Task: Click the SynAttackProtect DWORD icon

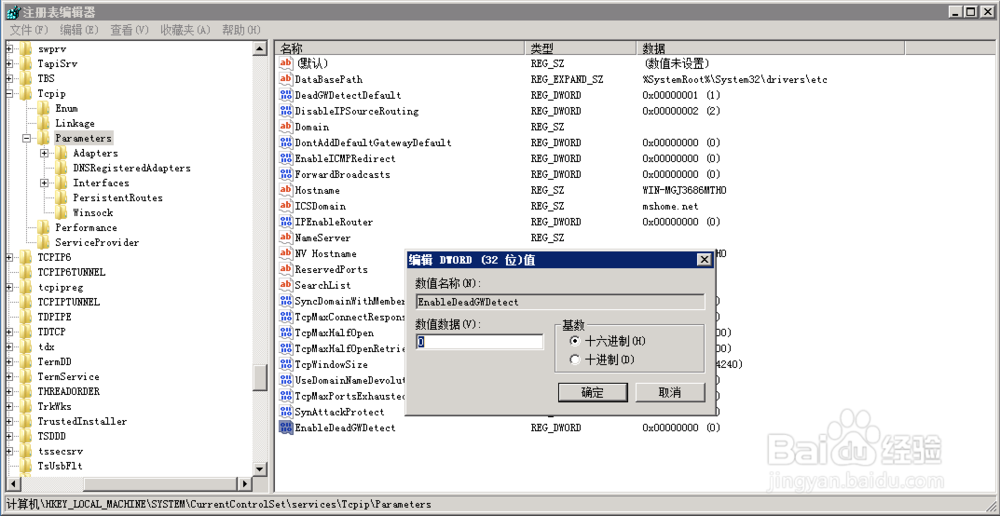Action: click(286, 412)
